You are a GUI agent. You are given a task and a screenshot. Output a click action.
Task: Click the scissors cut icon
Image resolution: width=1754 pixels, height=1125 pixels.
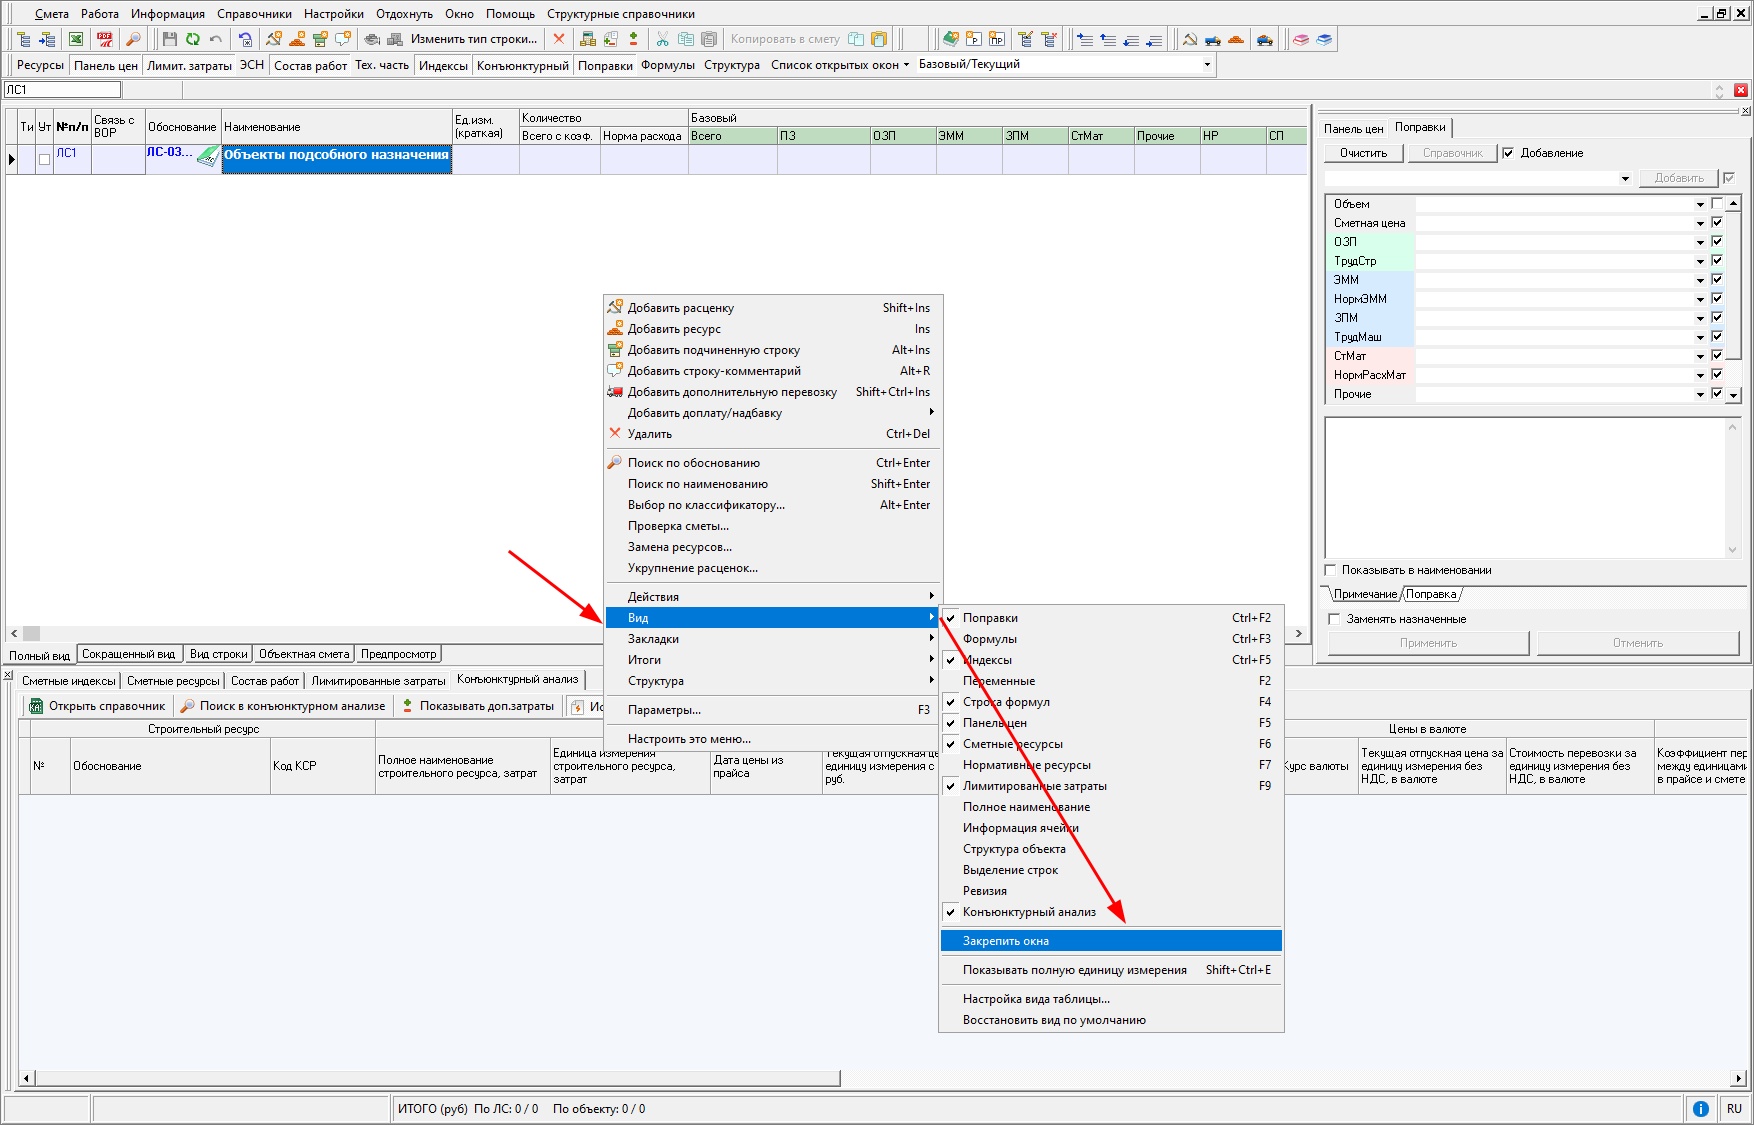coord(662,39)
